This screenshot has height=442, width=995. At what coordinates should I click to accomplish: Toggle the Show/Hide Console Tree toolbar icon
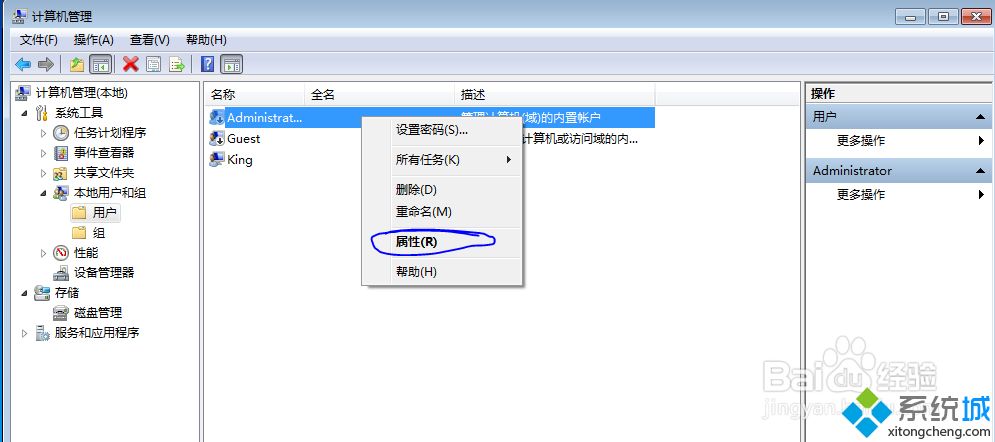[x=100, y=64]
